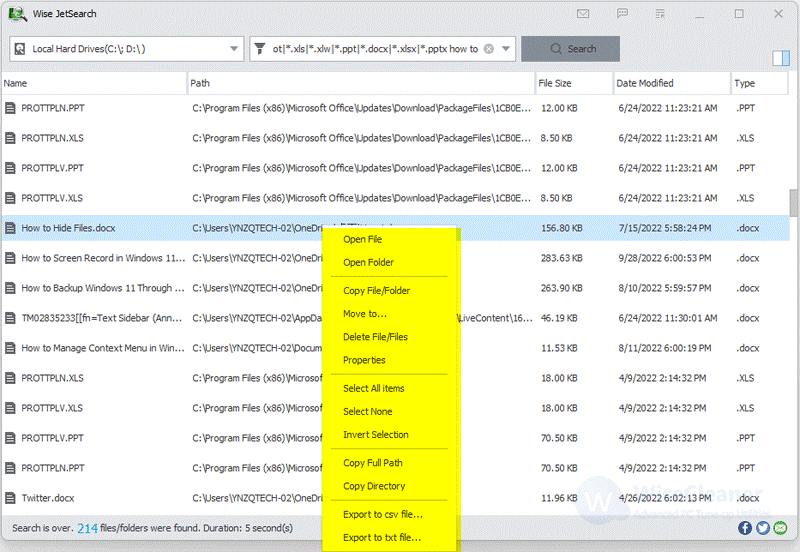
Task: Choose Select None menu entry
Action: click(368, 411)
